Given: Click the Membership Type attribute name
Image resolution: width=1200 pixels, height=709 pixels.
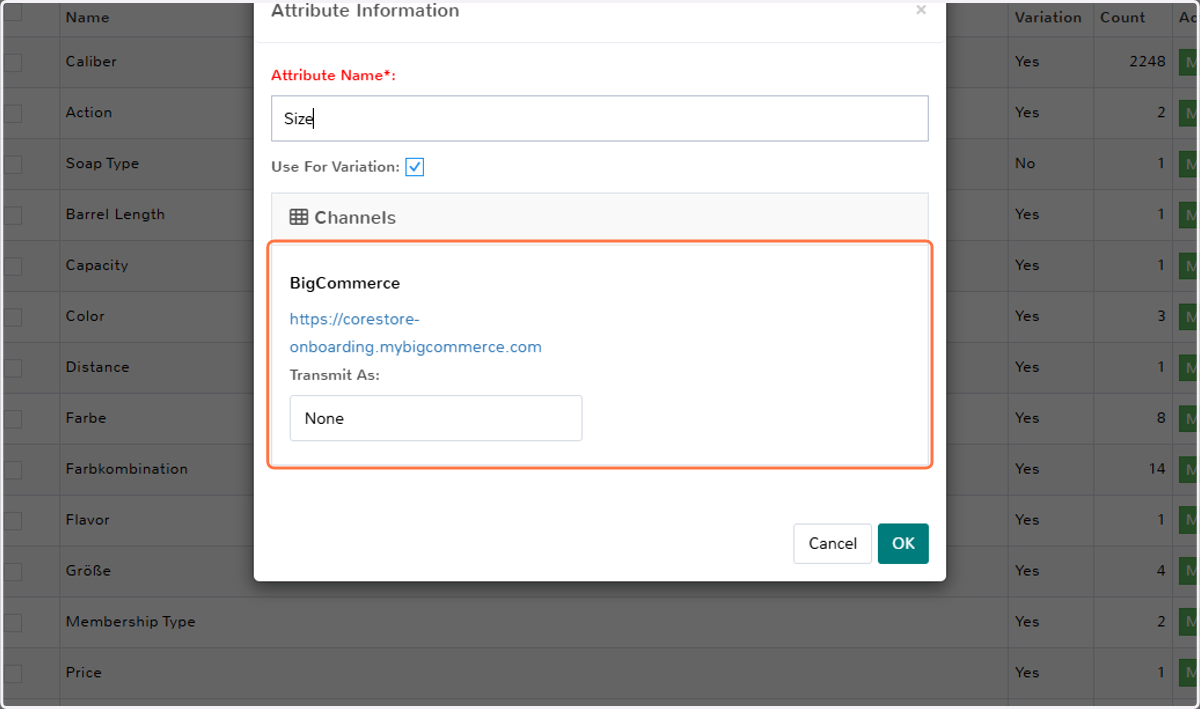Looking at the screenshot, I should point(131,622).
